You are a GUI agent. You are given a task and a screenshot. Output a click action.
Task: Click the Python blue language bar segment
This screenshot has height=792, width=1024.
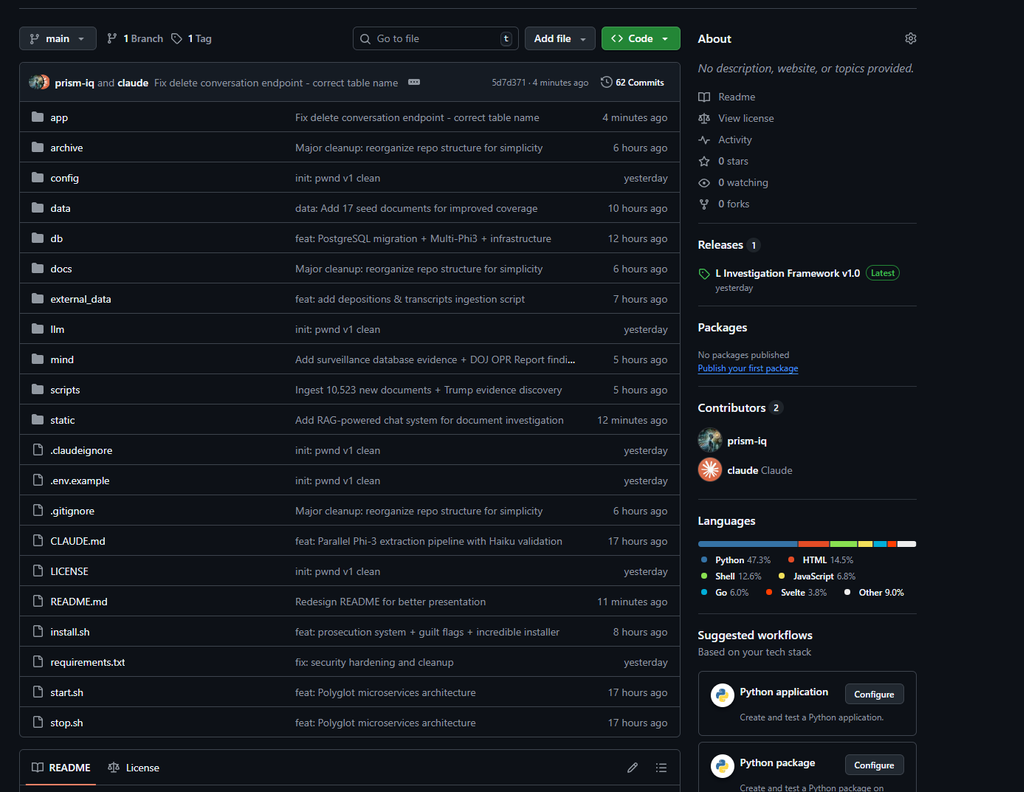click(x=747, y=544)
